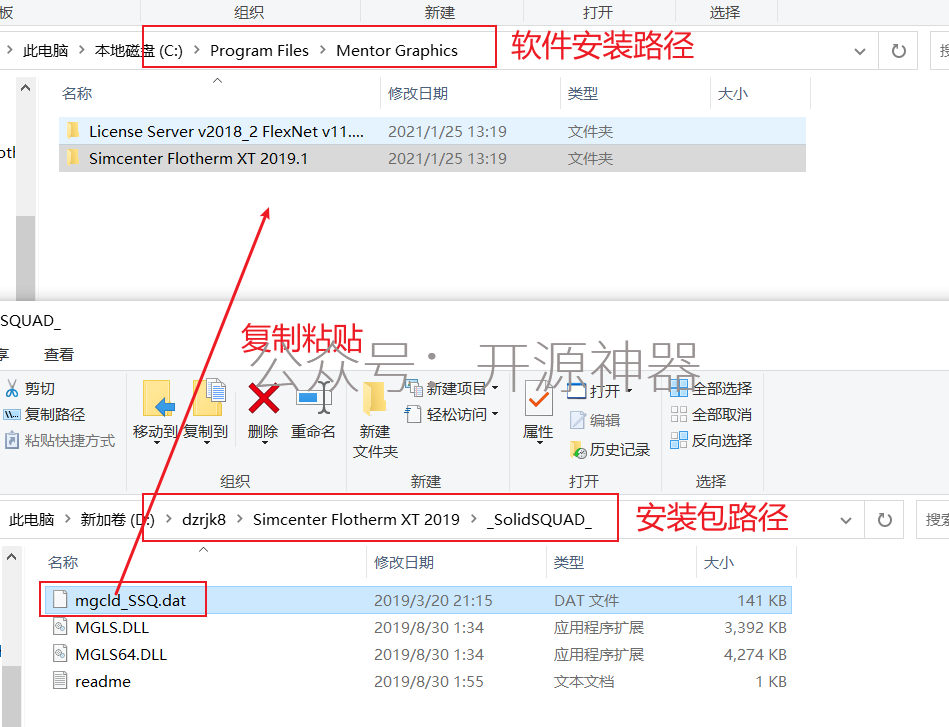
Task: Expand address history dropdown in _SolidSQUAD_ window
Action: click(846, 521)
